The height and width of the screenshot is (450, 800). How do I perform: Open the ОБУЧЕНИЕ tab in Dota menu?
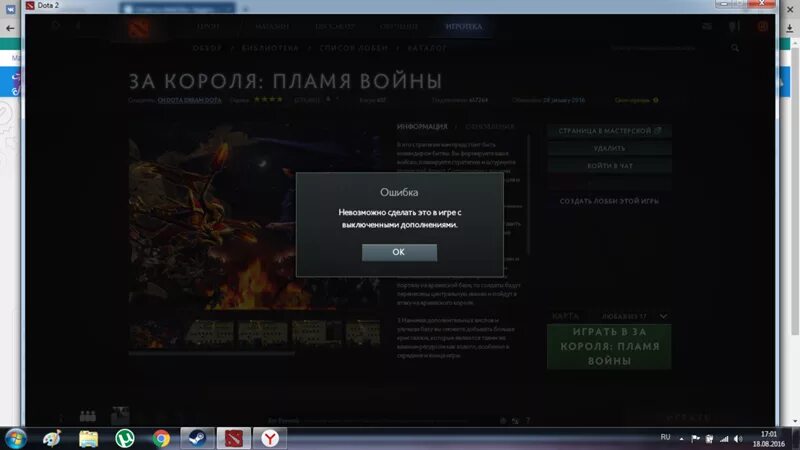399,27
